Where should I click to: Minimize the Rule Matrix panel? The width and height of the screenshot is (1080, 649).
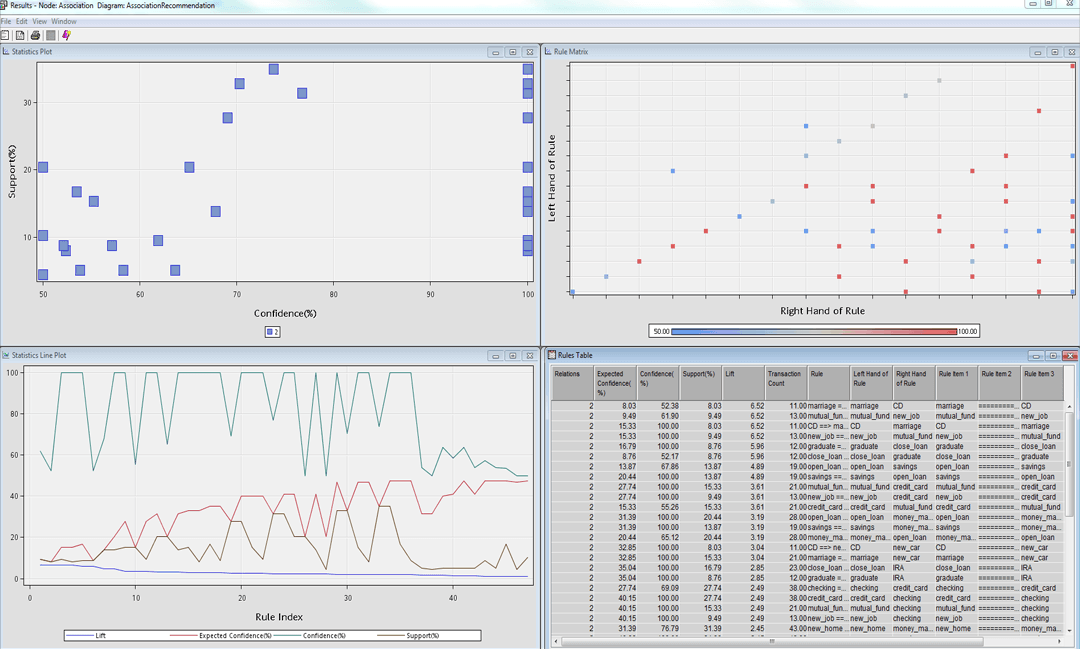pyautogui.click(x=1037, y=52)
